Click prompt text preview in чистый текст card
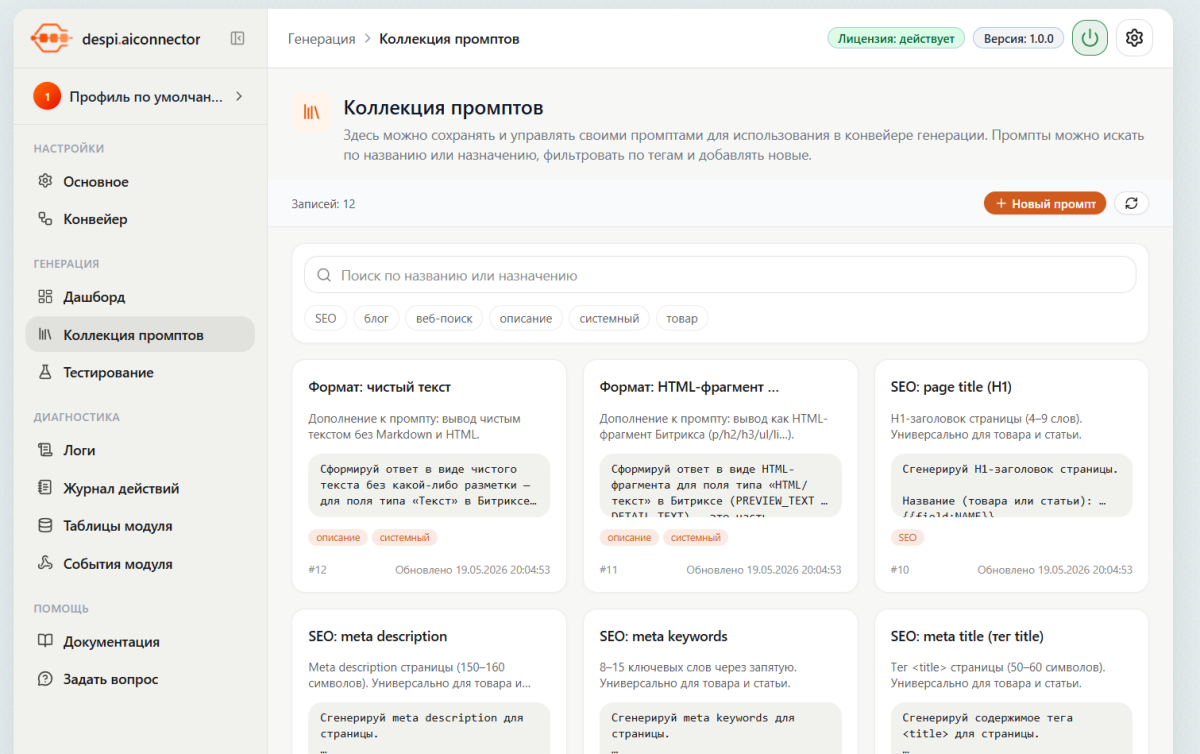 pos(429,485)
